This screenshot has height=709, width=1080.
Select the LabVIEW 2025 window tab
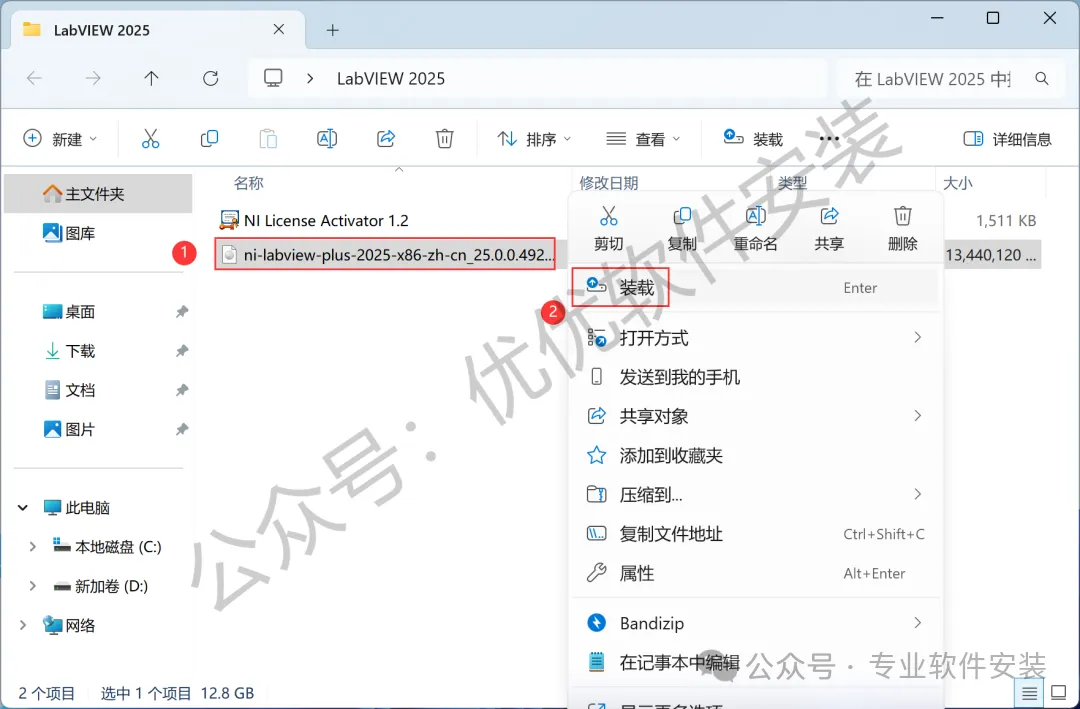158,30
